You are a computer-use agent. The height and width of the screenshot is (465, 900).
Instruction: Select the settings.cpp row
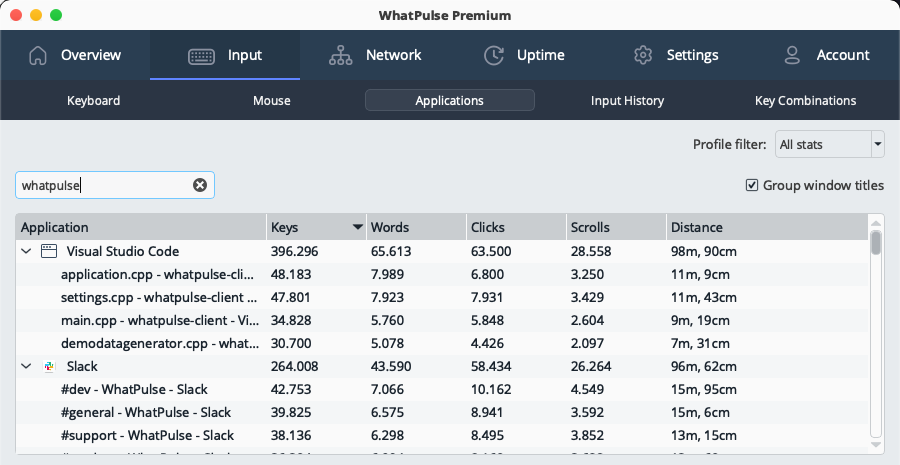tap(442, 297)
